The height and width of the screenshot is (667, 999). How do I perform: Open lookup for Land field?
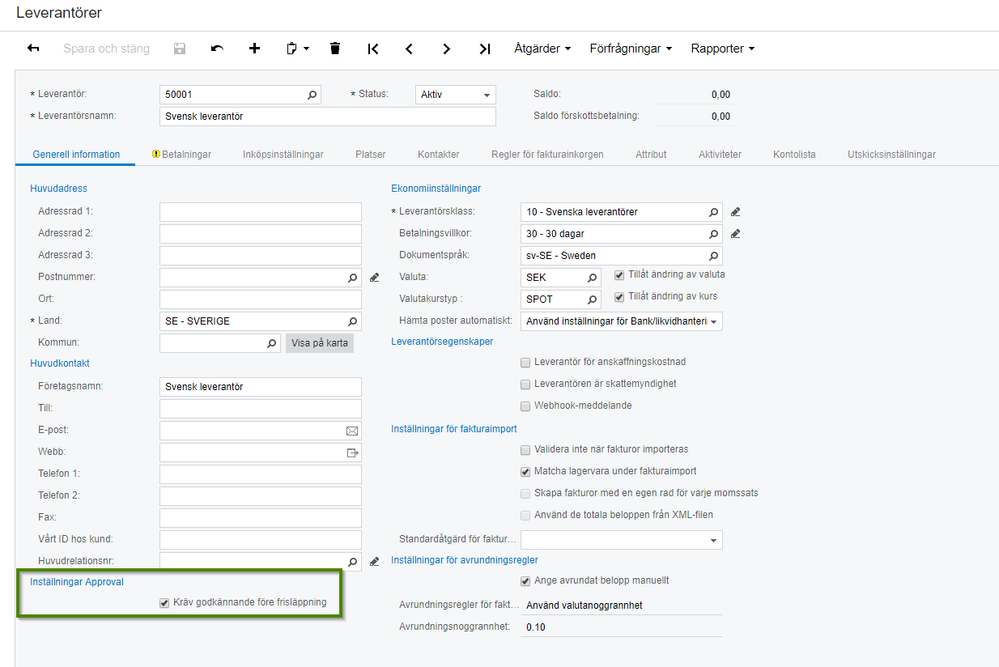352,321
